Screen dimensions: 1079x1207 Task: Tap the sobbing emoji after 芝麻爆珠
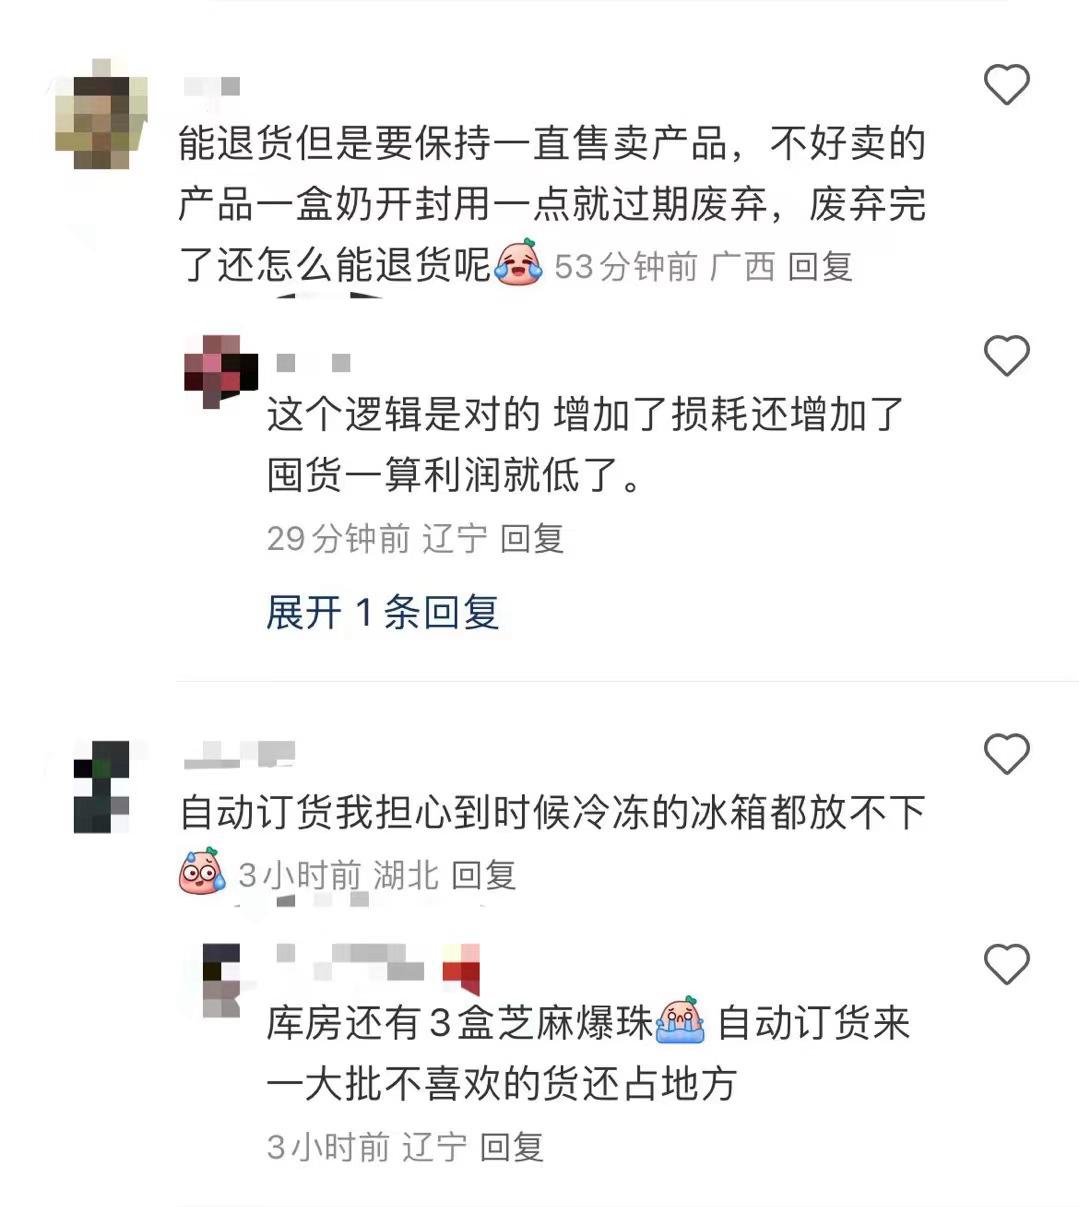click(679, 1021)
